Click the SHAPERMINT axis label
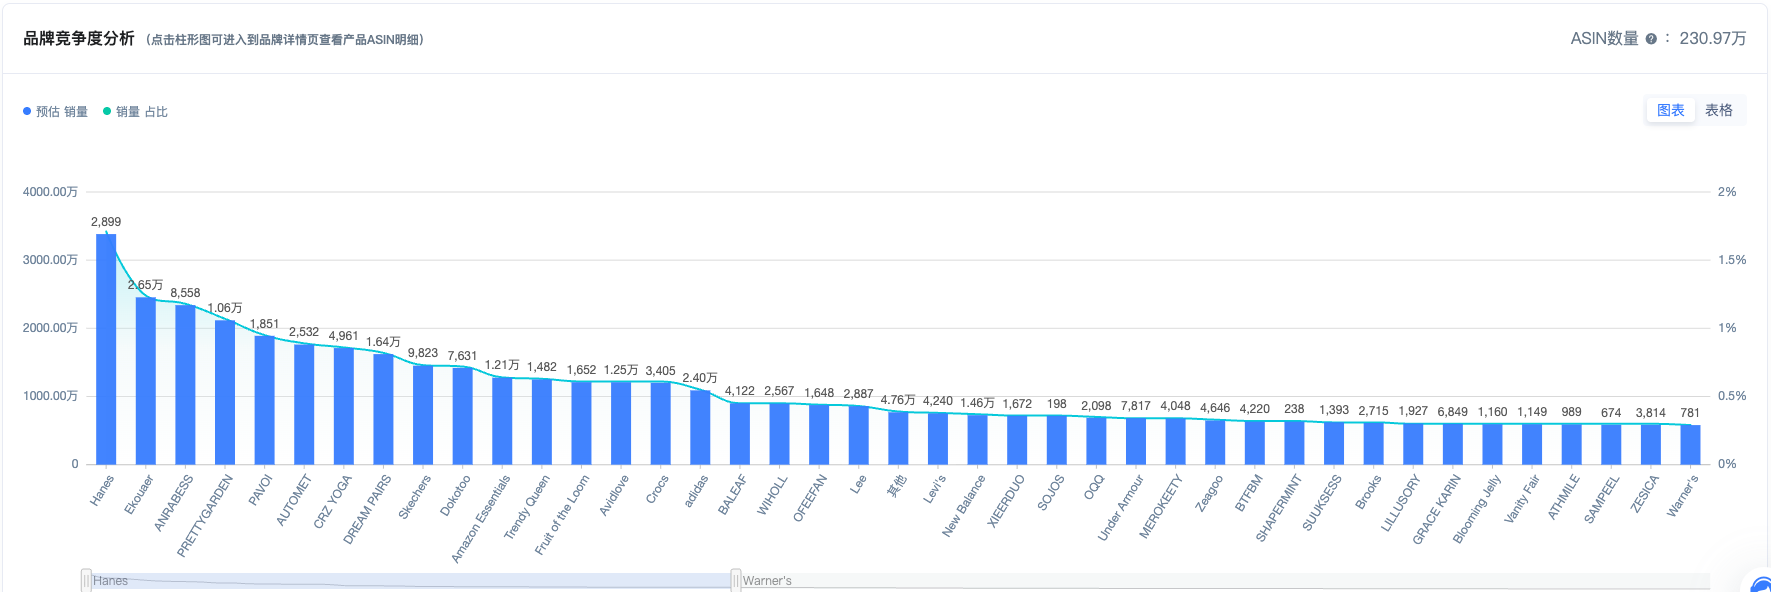 click(1279, 508)
